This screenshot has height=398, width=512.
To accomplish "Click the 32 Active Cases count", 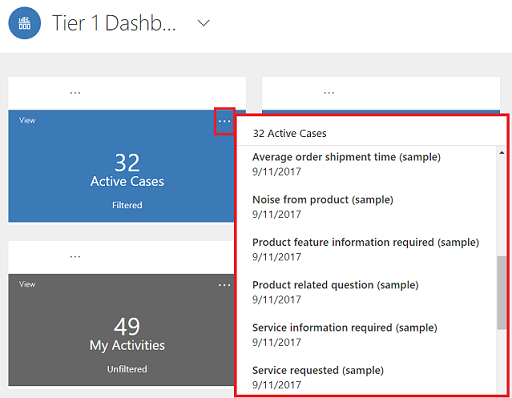I will coord(127,163).
